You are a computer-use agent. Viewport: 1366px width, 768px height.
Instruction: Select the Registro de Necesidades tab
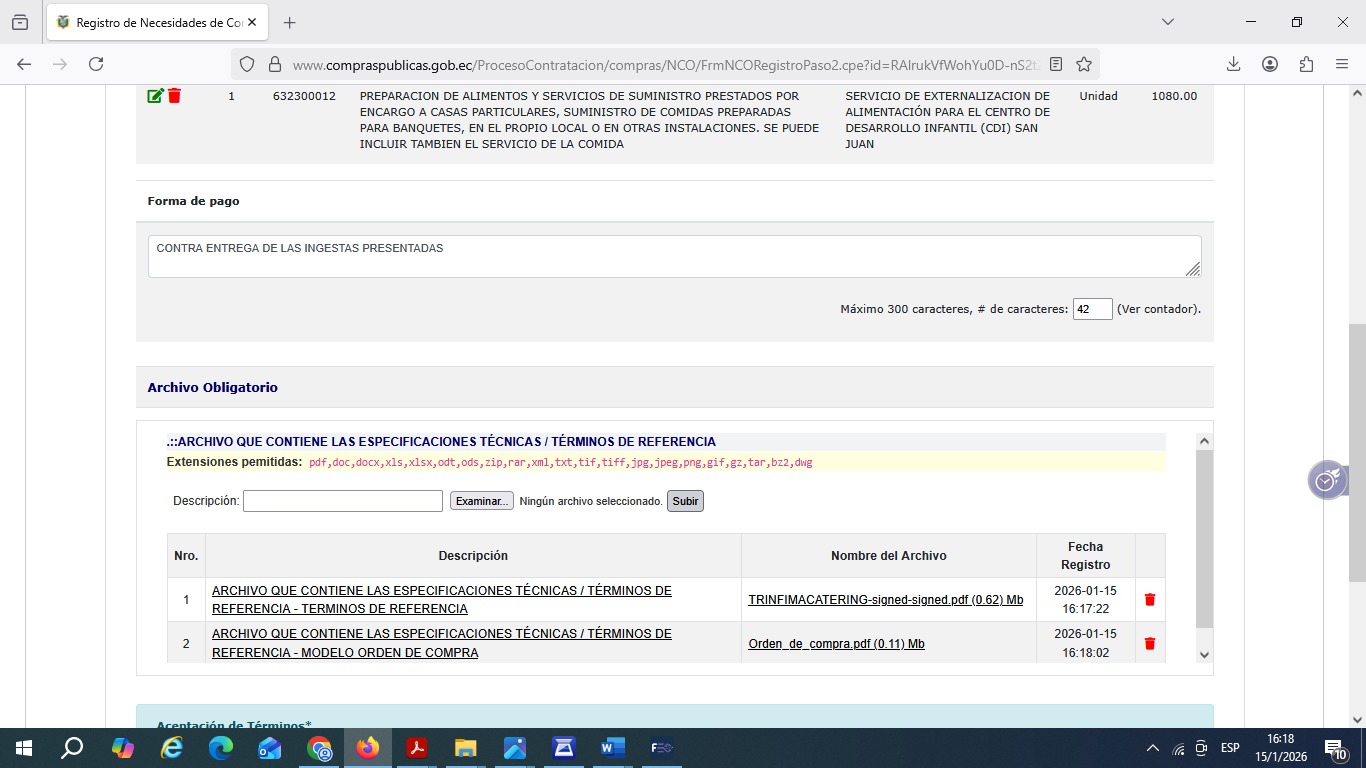click(150, 22)
